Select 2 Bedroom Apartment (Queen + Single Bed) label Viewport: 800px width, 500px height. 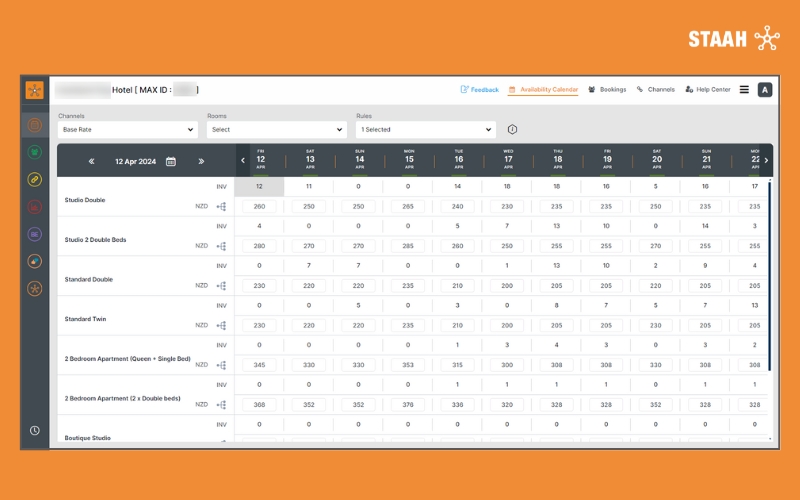click(x=128, y=359)
